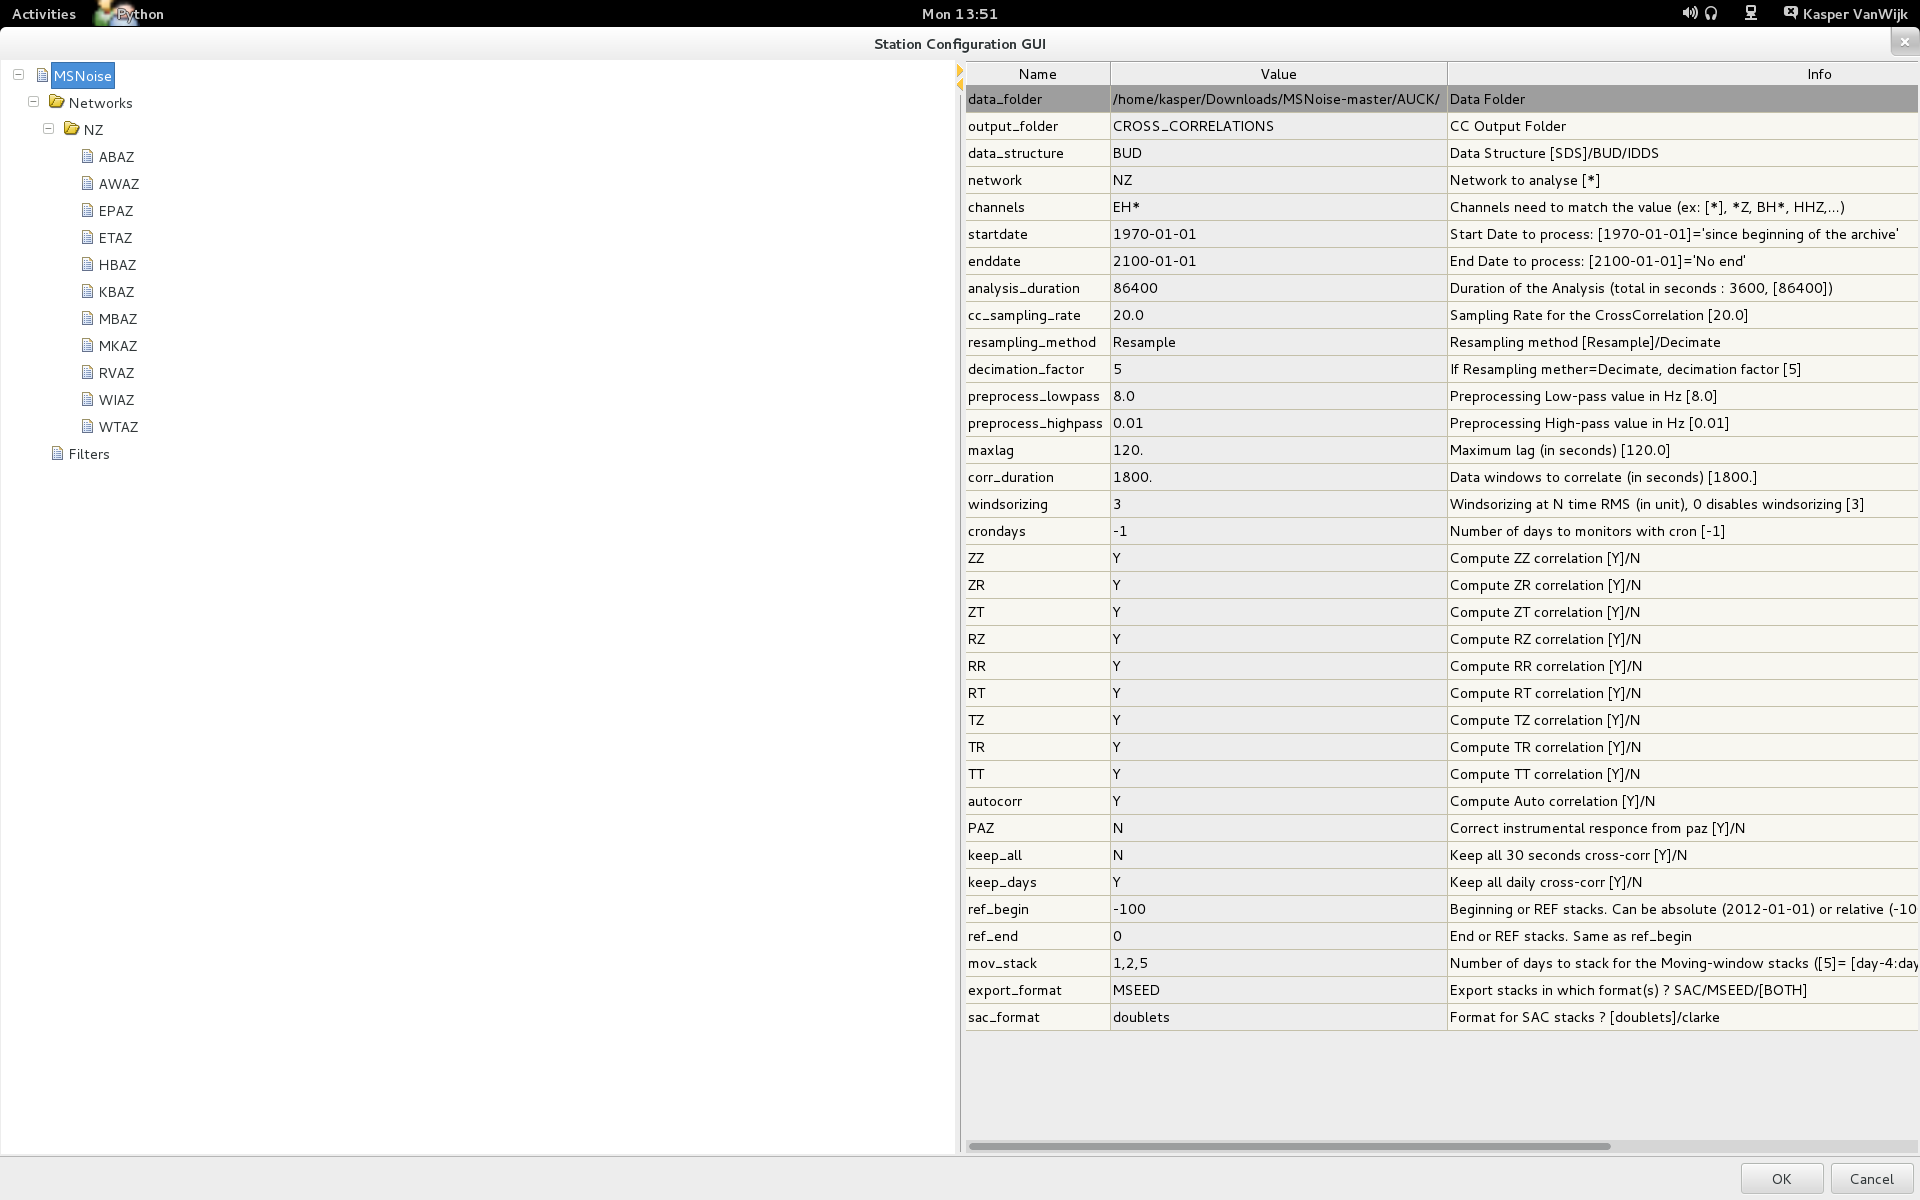Collapse the Networks tree node
Viewport: 1920px width, 1200px height.
(x=33, y=101)
